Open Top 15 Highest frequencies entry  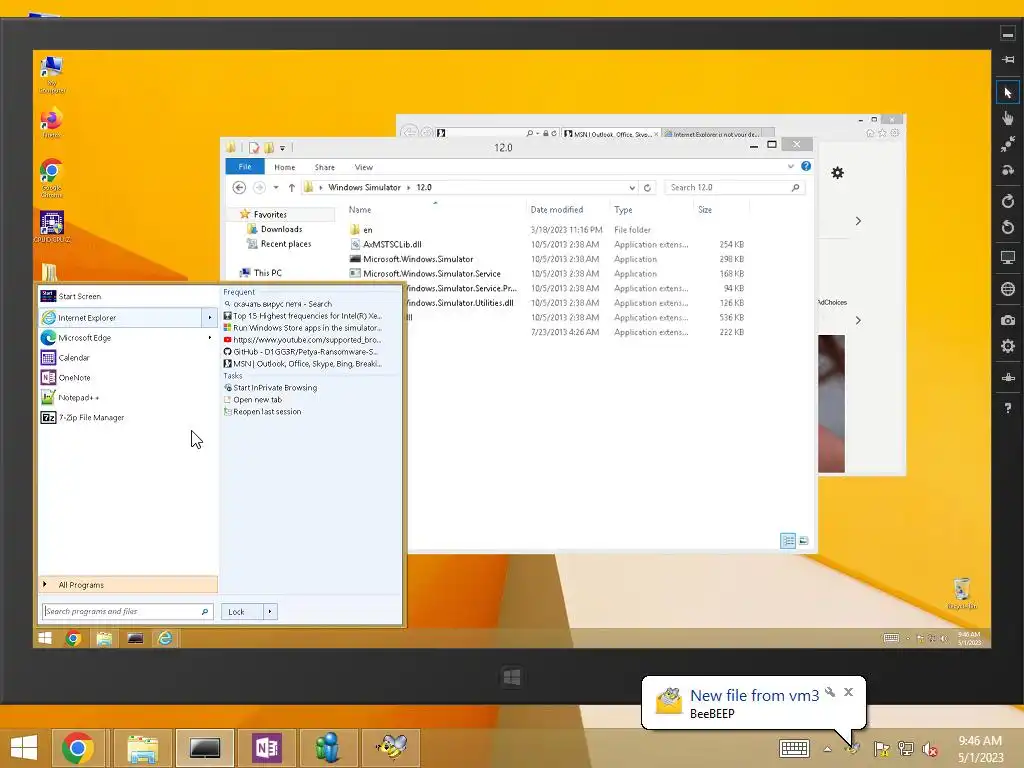pos(302,315)
